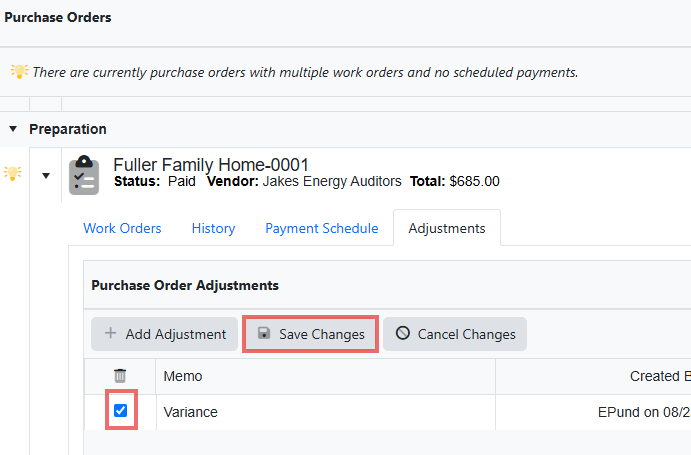Collapse the Preparation group
691x455 pixels.
pyautogui.click(x=13, y=129)
